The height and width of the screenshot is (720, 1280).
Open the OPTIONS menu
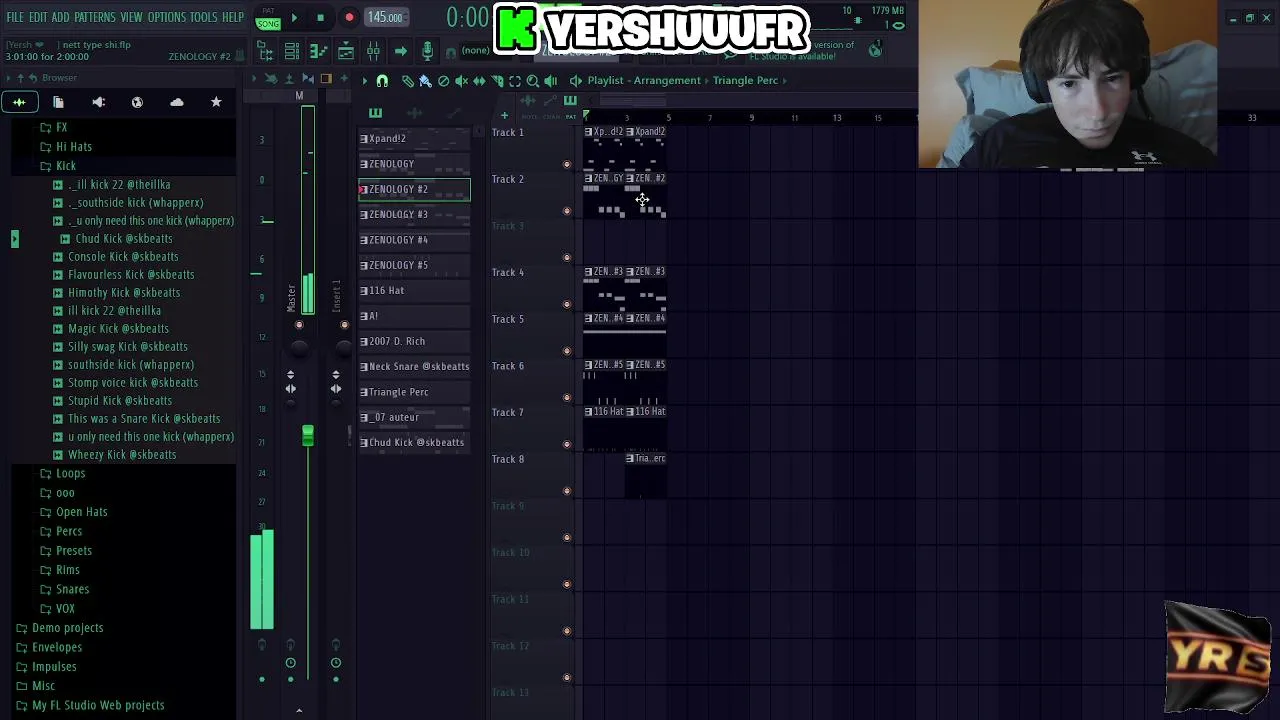[x=167, y=18]
